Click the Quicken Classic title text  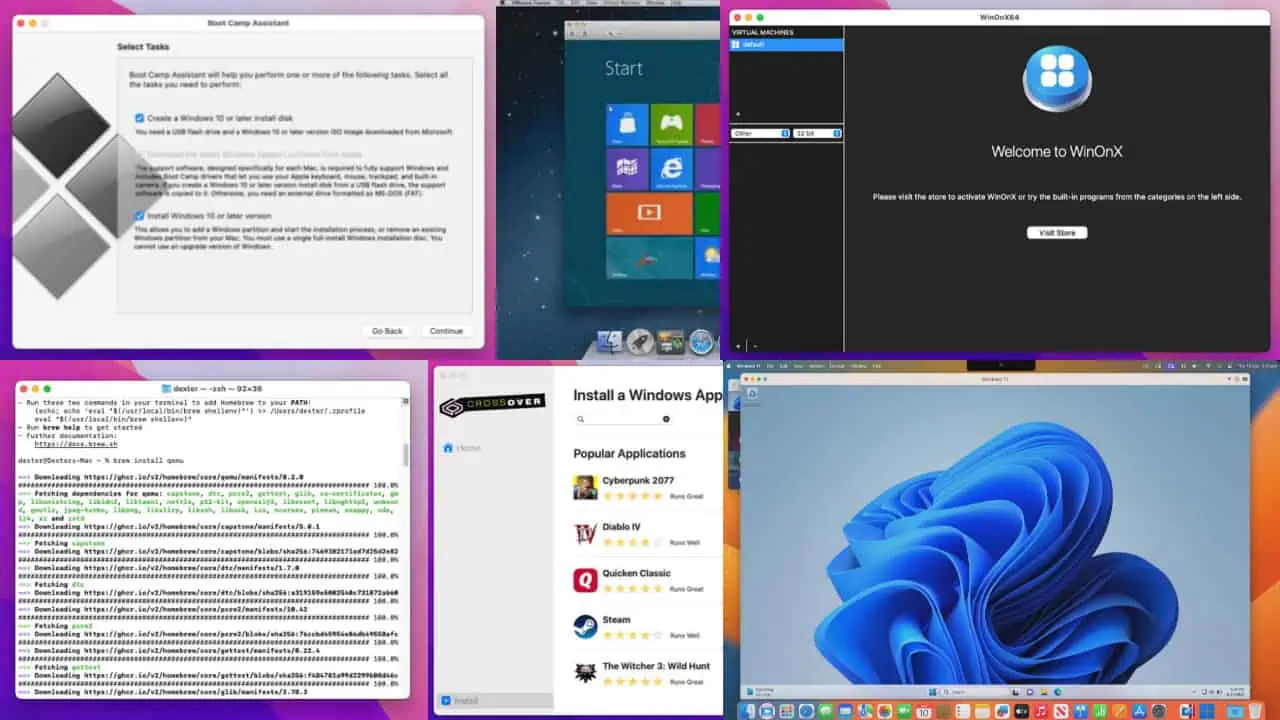click(636, 573)
